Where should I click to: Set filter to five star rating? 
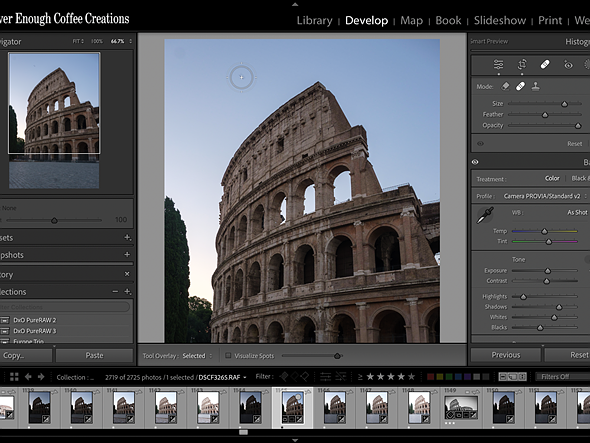(x=412, y=376)
